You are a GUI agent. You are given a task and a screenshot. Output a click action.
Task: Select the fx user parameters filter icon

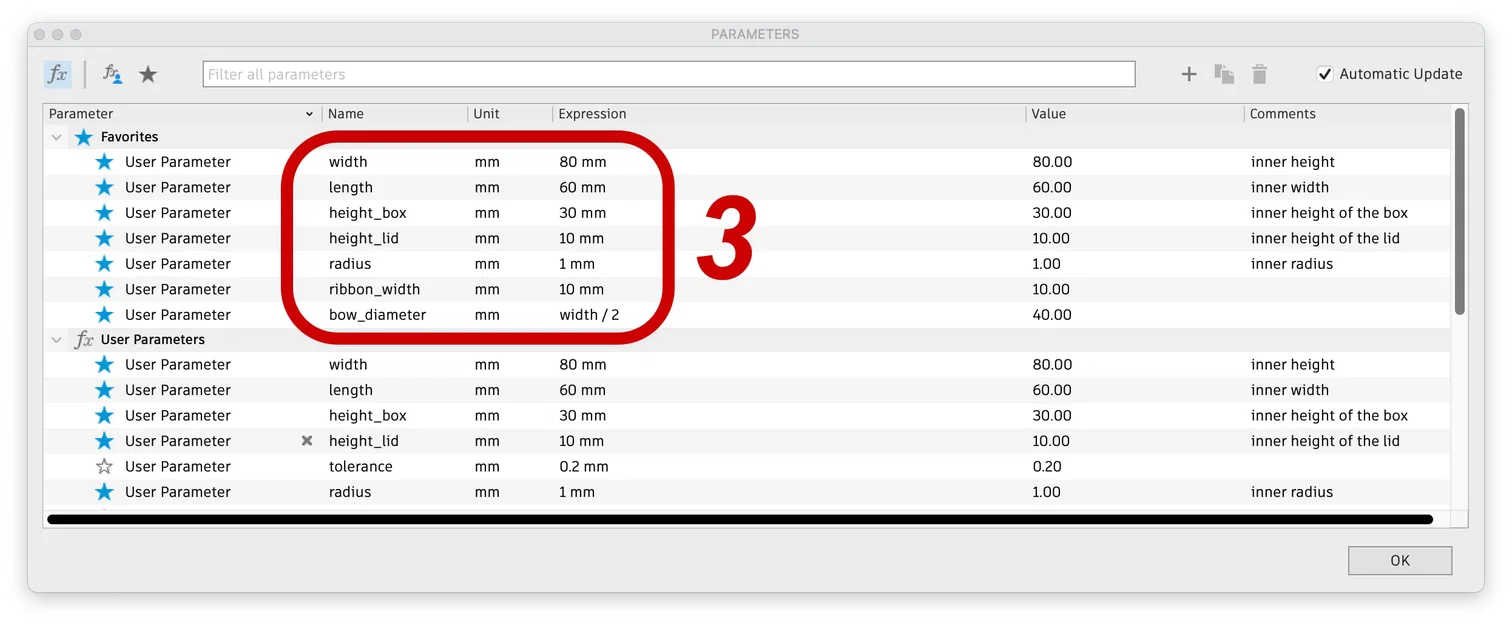coord(58,74)
